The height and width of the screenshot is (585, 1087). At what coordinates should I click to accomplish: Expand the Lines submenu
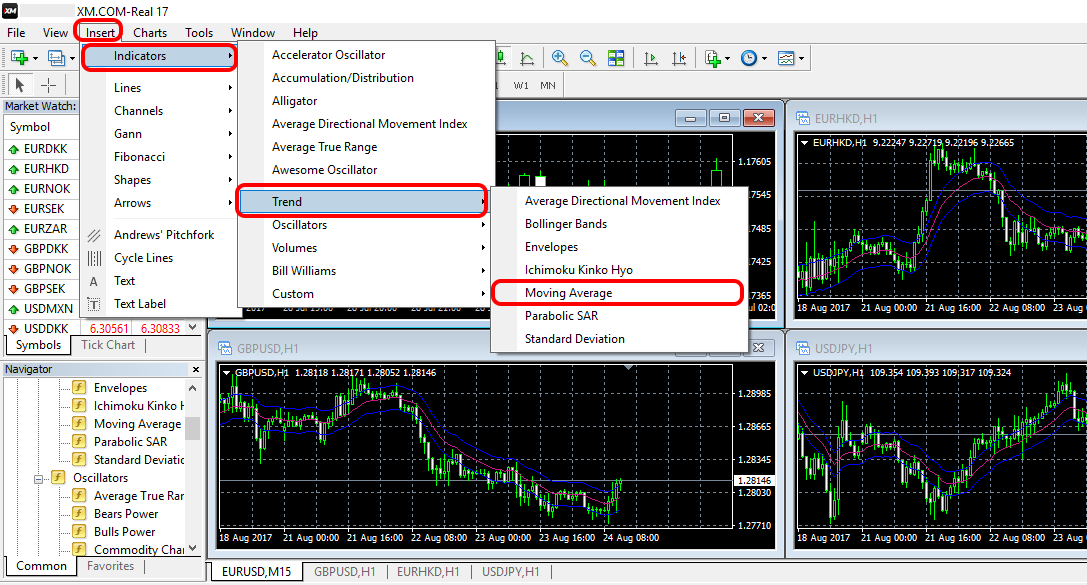159,87
